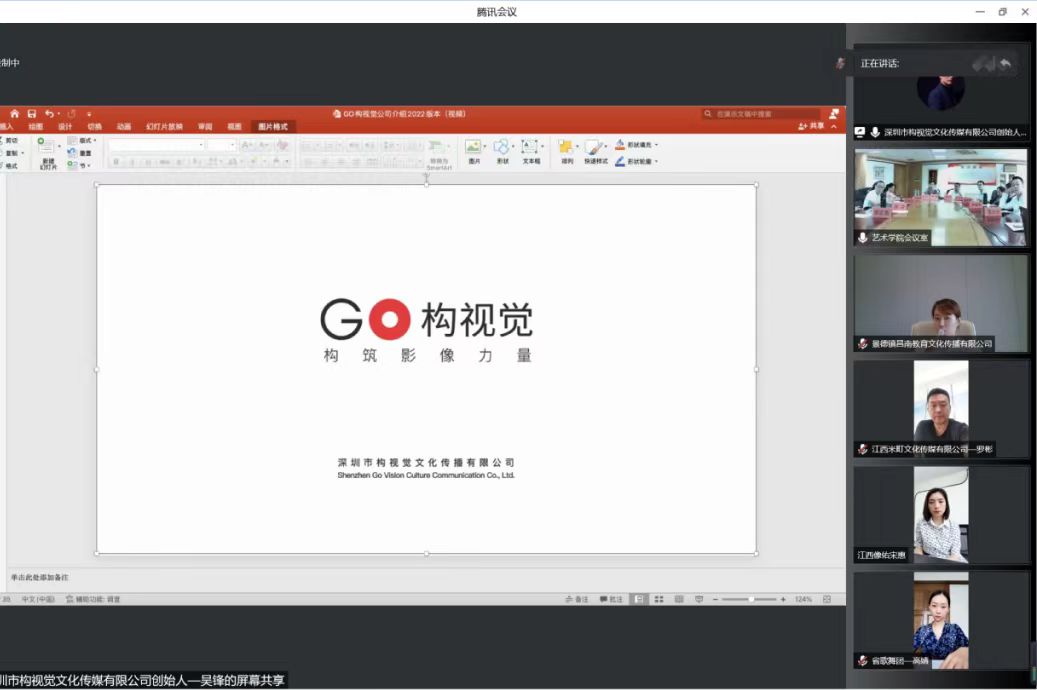1037x690 pixels.
Task: Collapse the ribbon with the chevron
Action: (x=834, y=126)
